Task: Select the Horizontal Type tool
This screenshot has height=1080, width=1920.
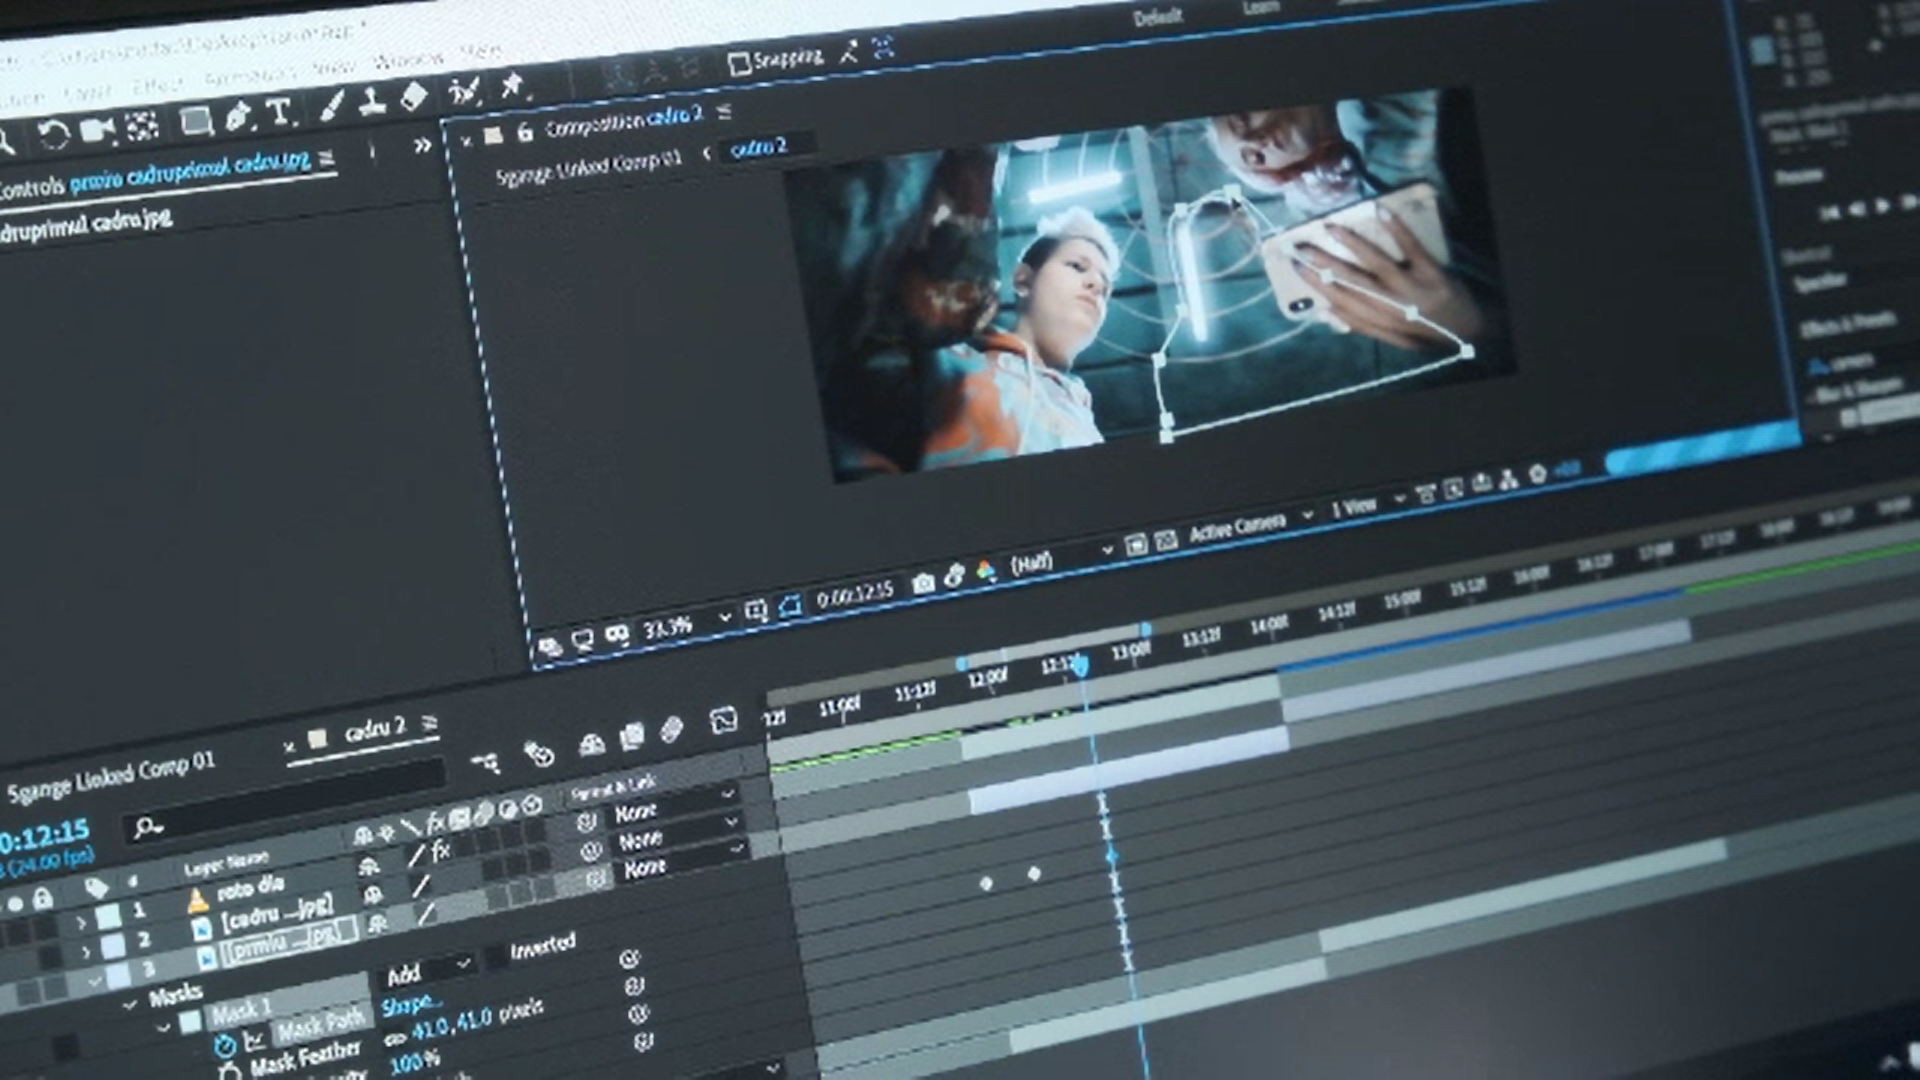Action: tap(280, 113)
